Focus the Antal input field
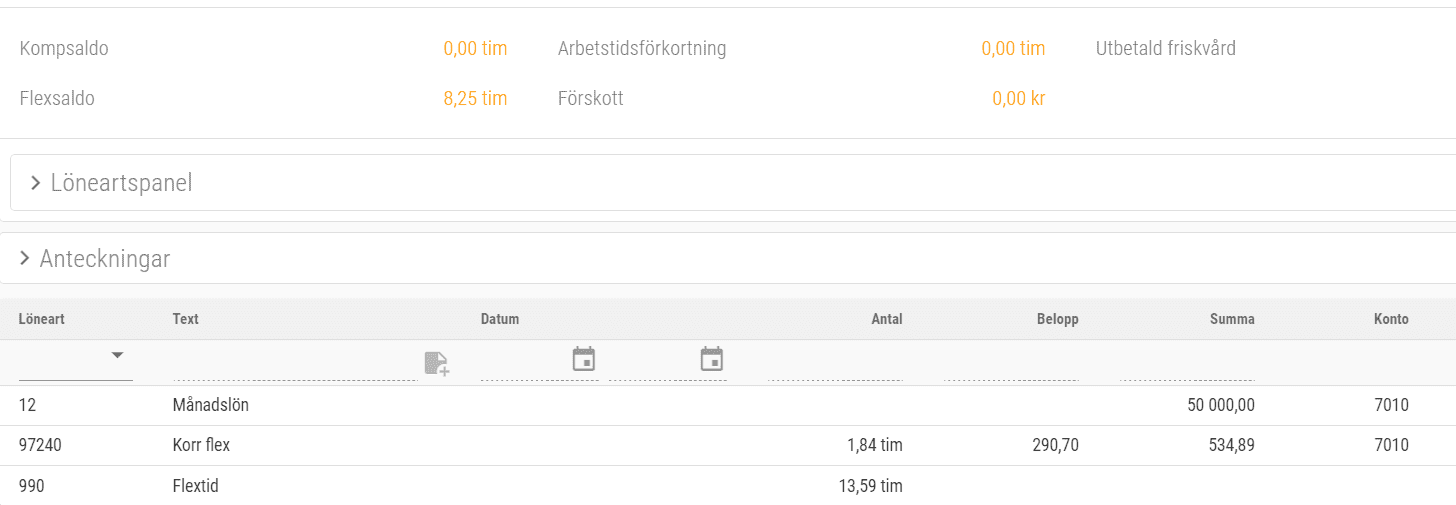Screen dimensions: 1456x505 835,366
